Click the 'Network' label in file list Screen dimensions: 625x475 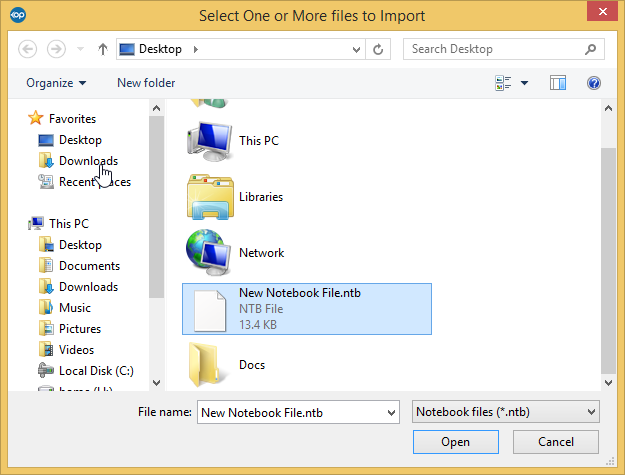(261, 253)
